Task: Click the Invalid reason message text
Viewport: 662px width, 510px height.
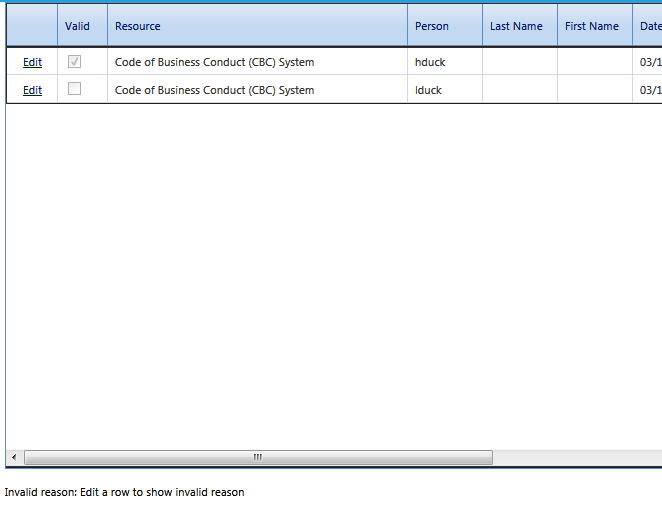Action: pyautogui.click(x=124, y=492)
